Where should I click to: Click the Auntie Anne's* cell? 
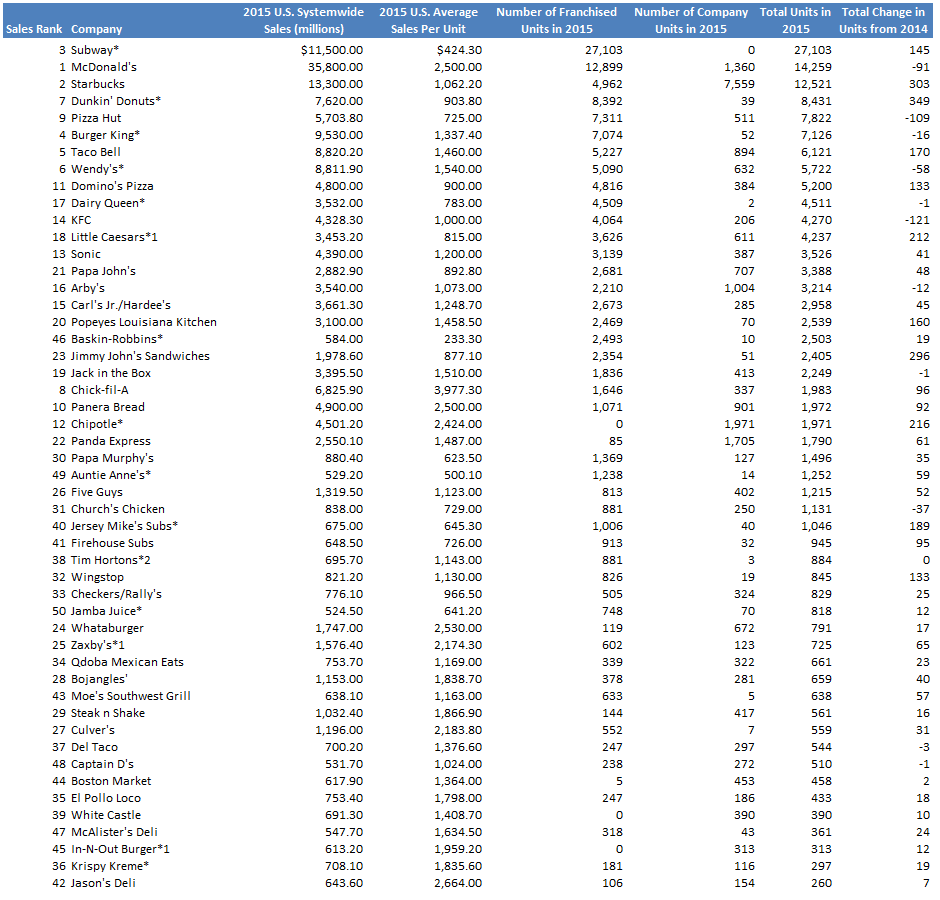[111, 475]
